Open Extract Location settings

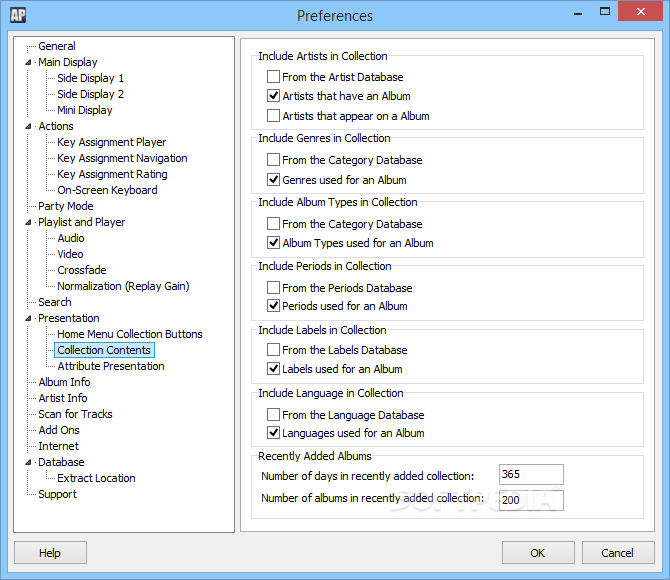tap(97, 478)
